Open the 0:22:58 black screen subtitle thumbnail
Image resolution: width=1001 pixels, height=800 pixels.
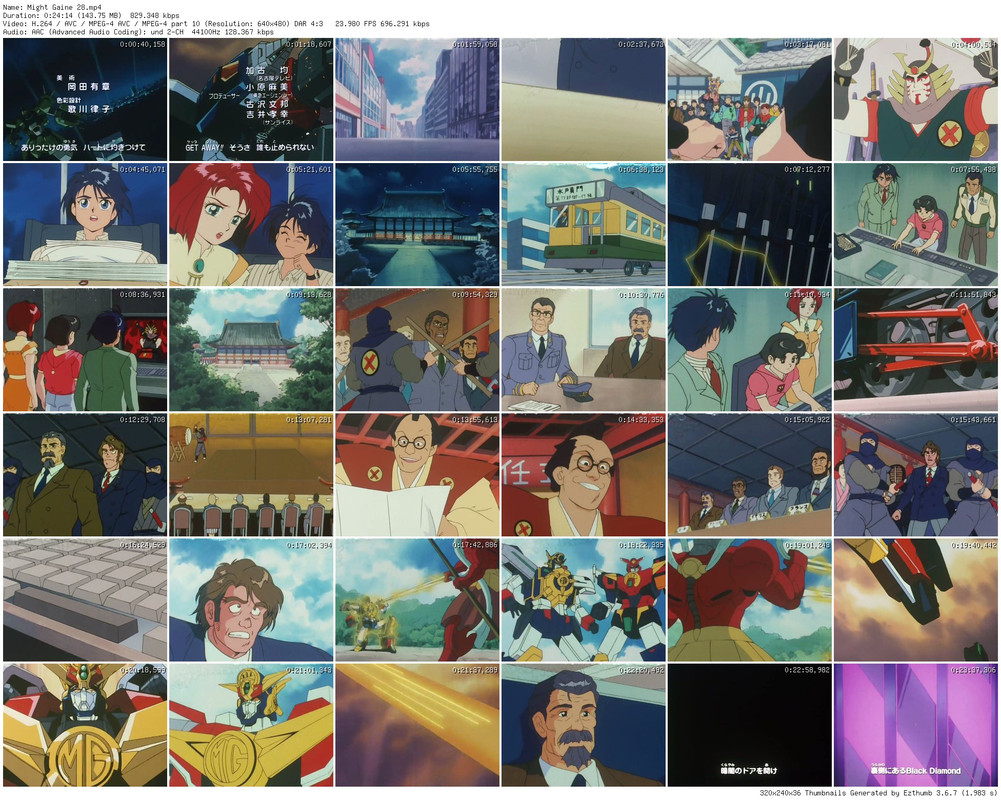pos(749,725)
